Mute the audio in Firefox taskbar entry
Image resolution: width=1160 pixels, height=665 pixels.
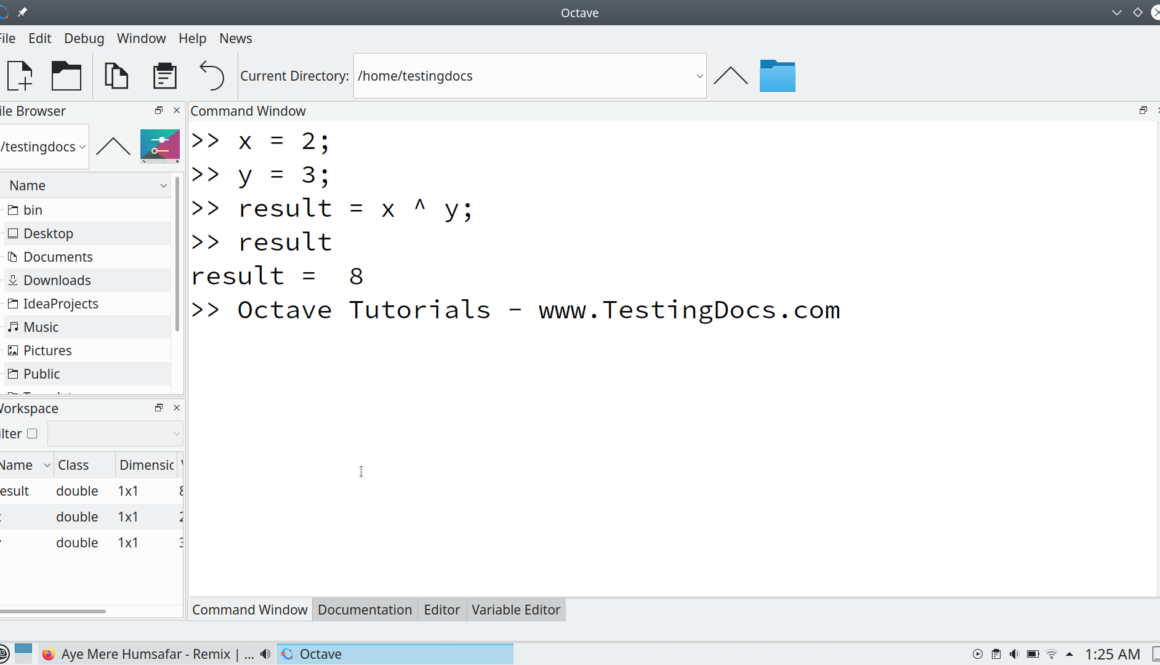click(x=265, y=654)
